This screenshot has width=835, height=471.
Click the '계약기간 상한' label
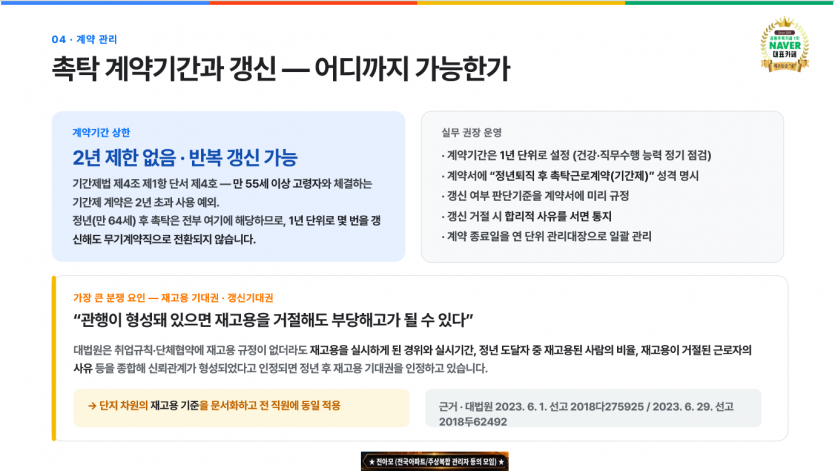(x=101, y=133)
